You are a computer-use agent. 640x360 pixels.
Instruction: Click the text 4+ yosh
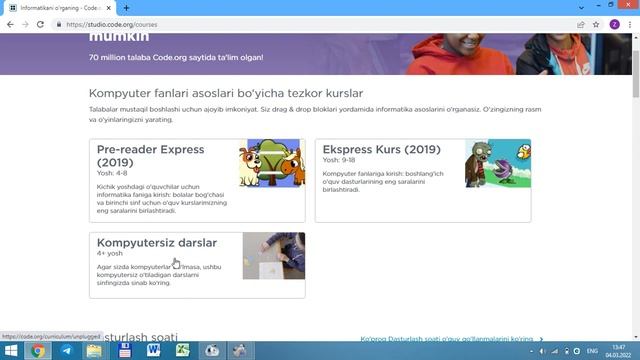109,253
